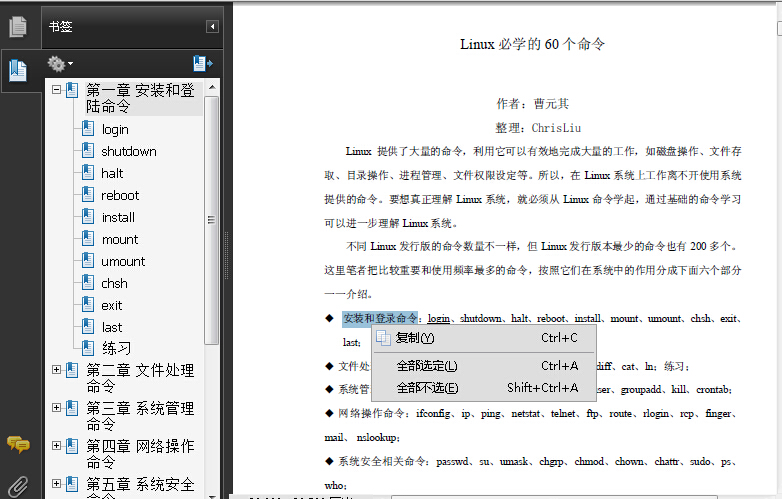The width and height of the screenshot is (782, 499).
Task: Choose 复制(Y) from context menu
Action: pyautogui.click(x=484, y=338)
